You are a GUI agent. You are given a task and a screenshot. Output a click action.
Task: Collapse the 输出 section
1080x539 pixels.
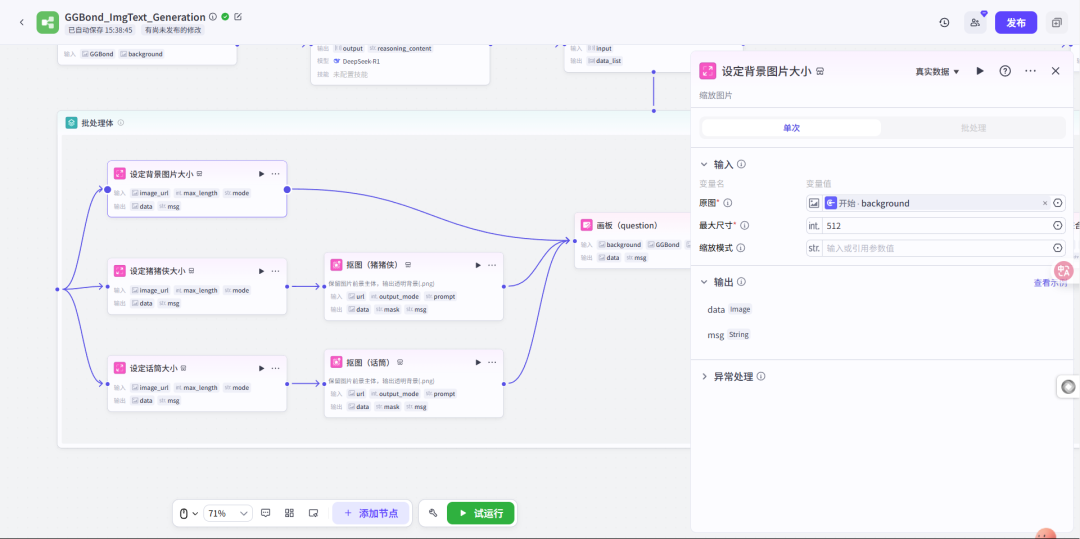click(x=703, y=282)
